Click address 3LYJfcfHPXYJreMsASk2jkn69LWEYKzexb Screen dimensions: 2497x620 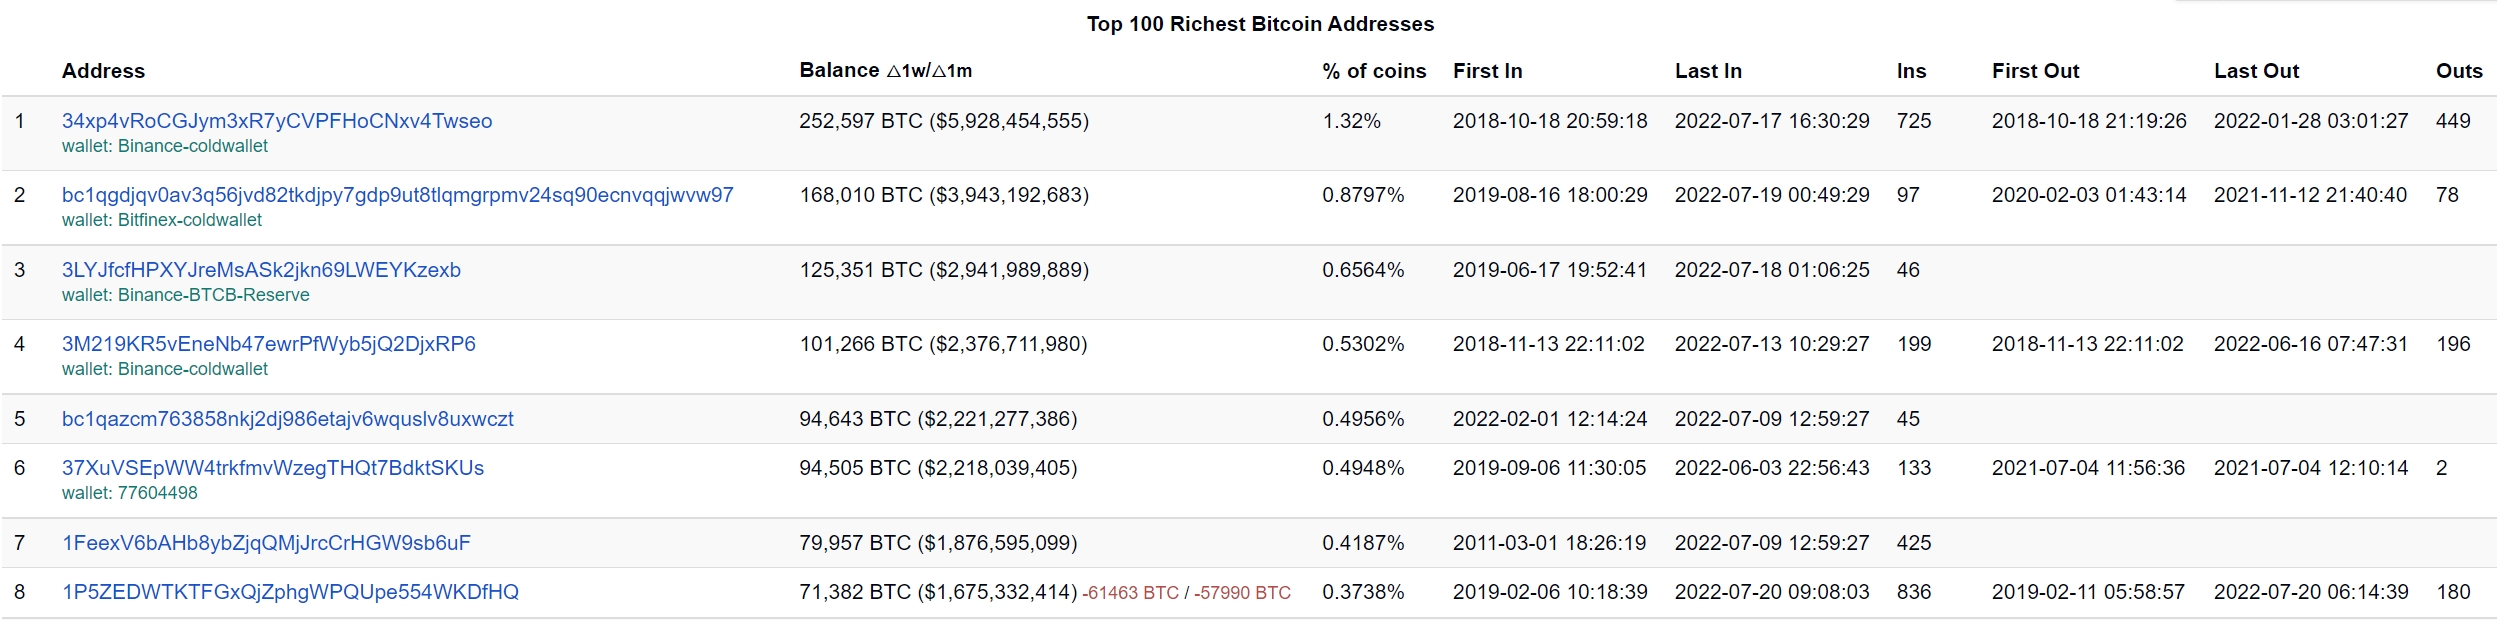(261, 270)
